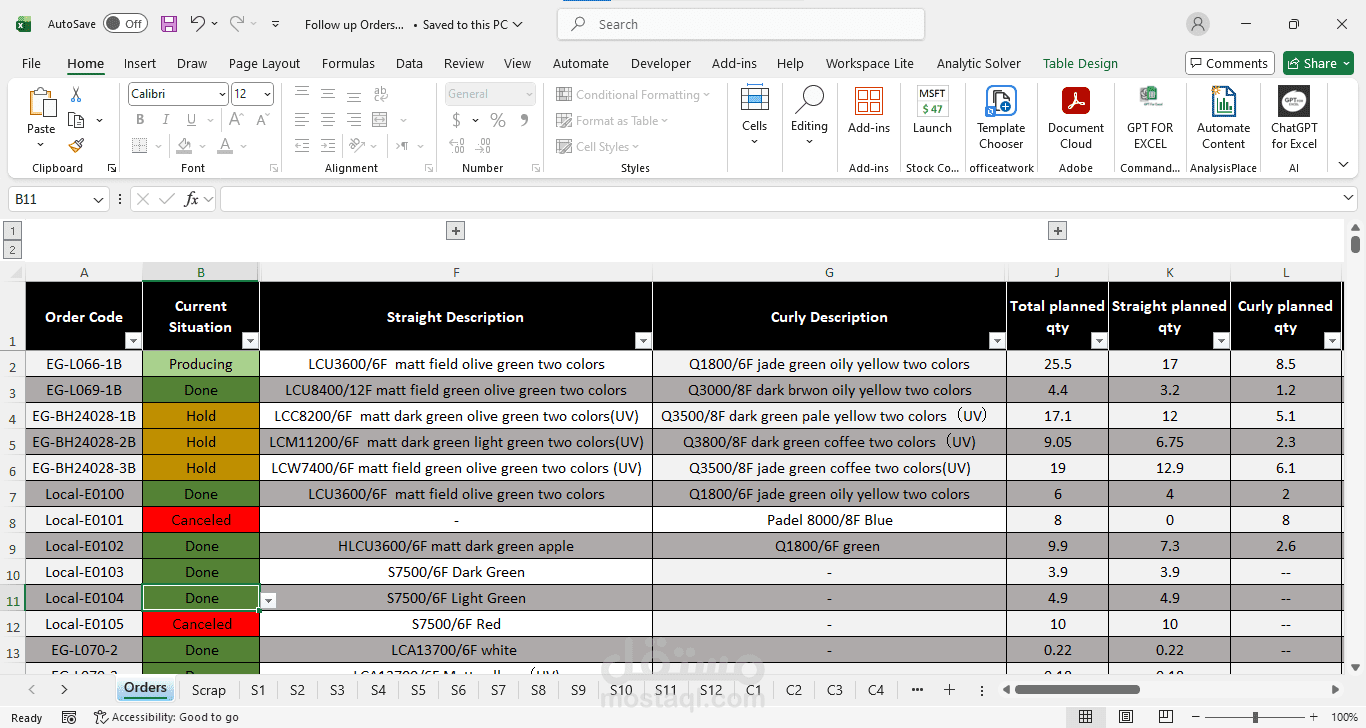The width and height of the screenshot is (1366, 728).
Task: Open the Comments button
Action: pyautogui.click(x=1229, y=63)
